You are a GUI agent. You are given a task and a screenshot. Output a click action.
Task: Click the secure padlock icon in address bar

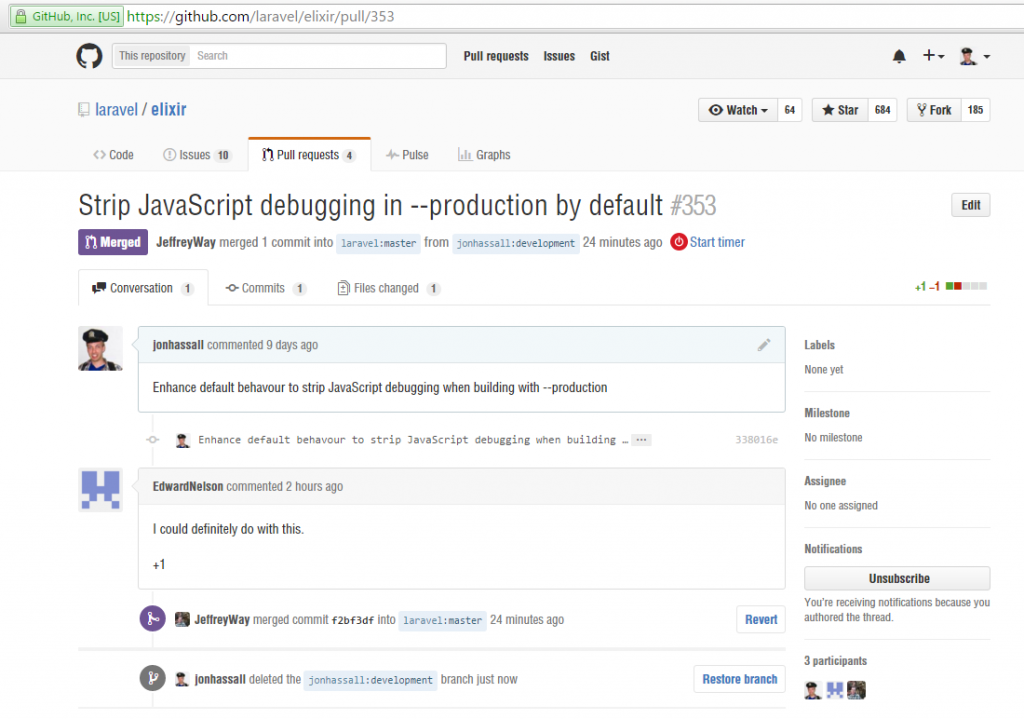(21, 16)
